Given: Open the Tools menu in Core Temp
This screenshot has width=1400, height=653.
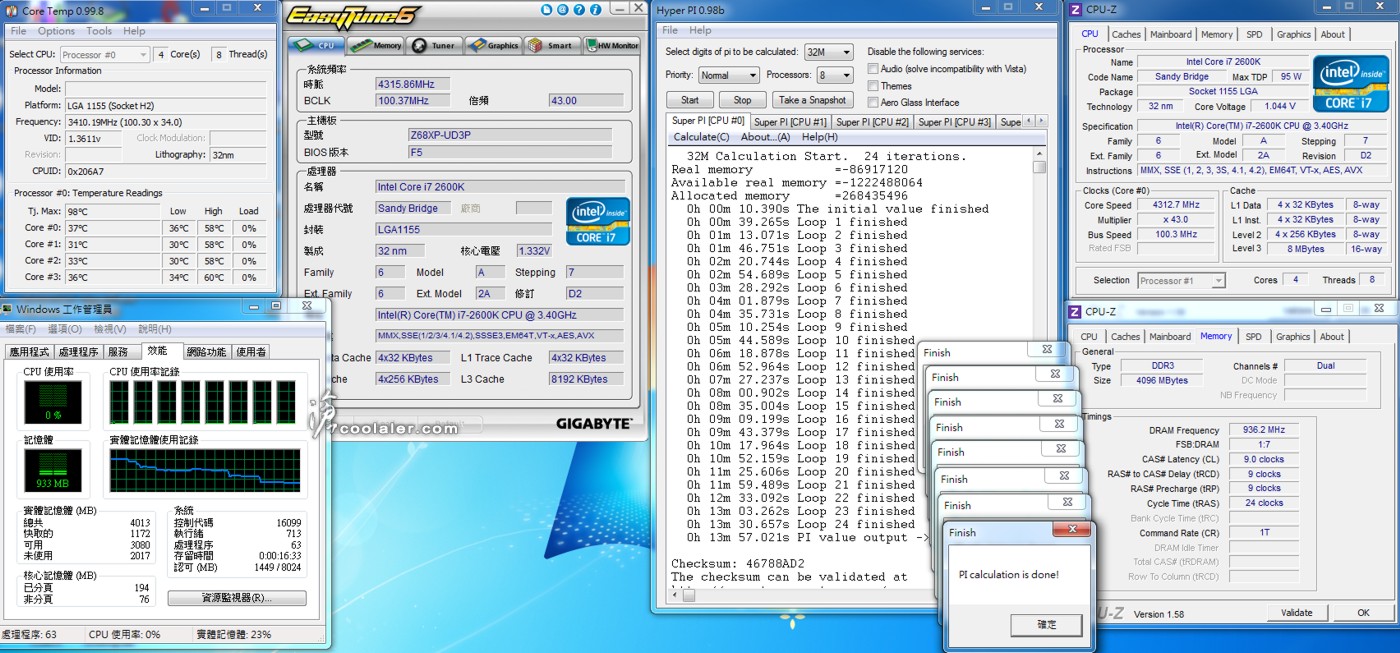Looking at the screenshot, I should click(99, 31).
